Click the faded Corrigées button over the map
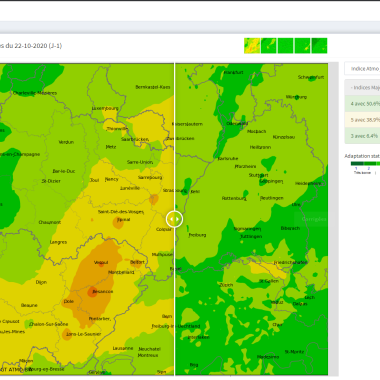Image resolution: width=380 pixels, height=380 pixels. pyautogui.click(x=314, y=219)
